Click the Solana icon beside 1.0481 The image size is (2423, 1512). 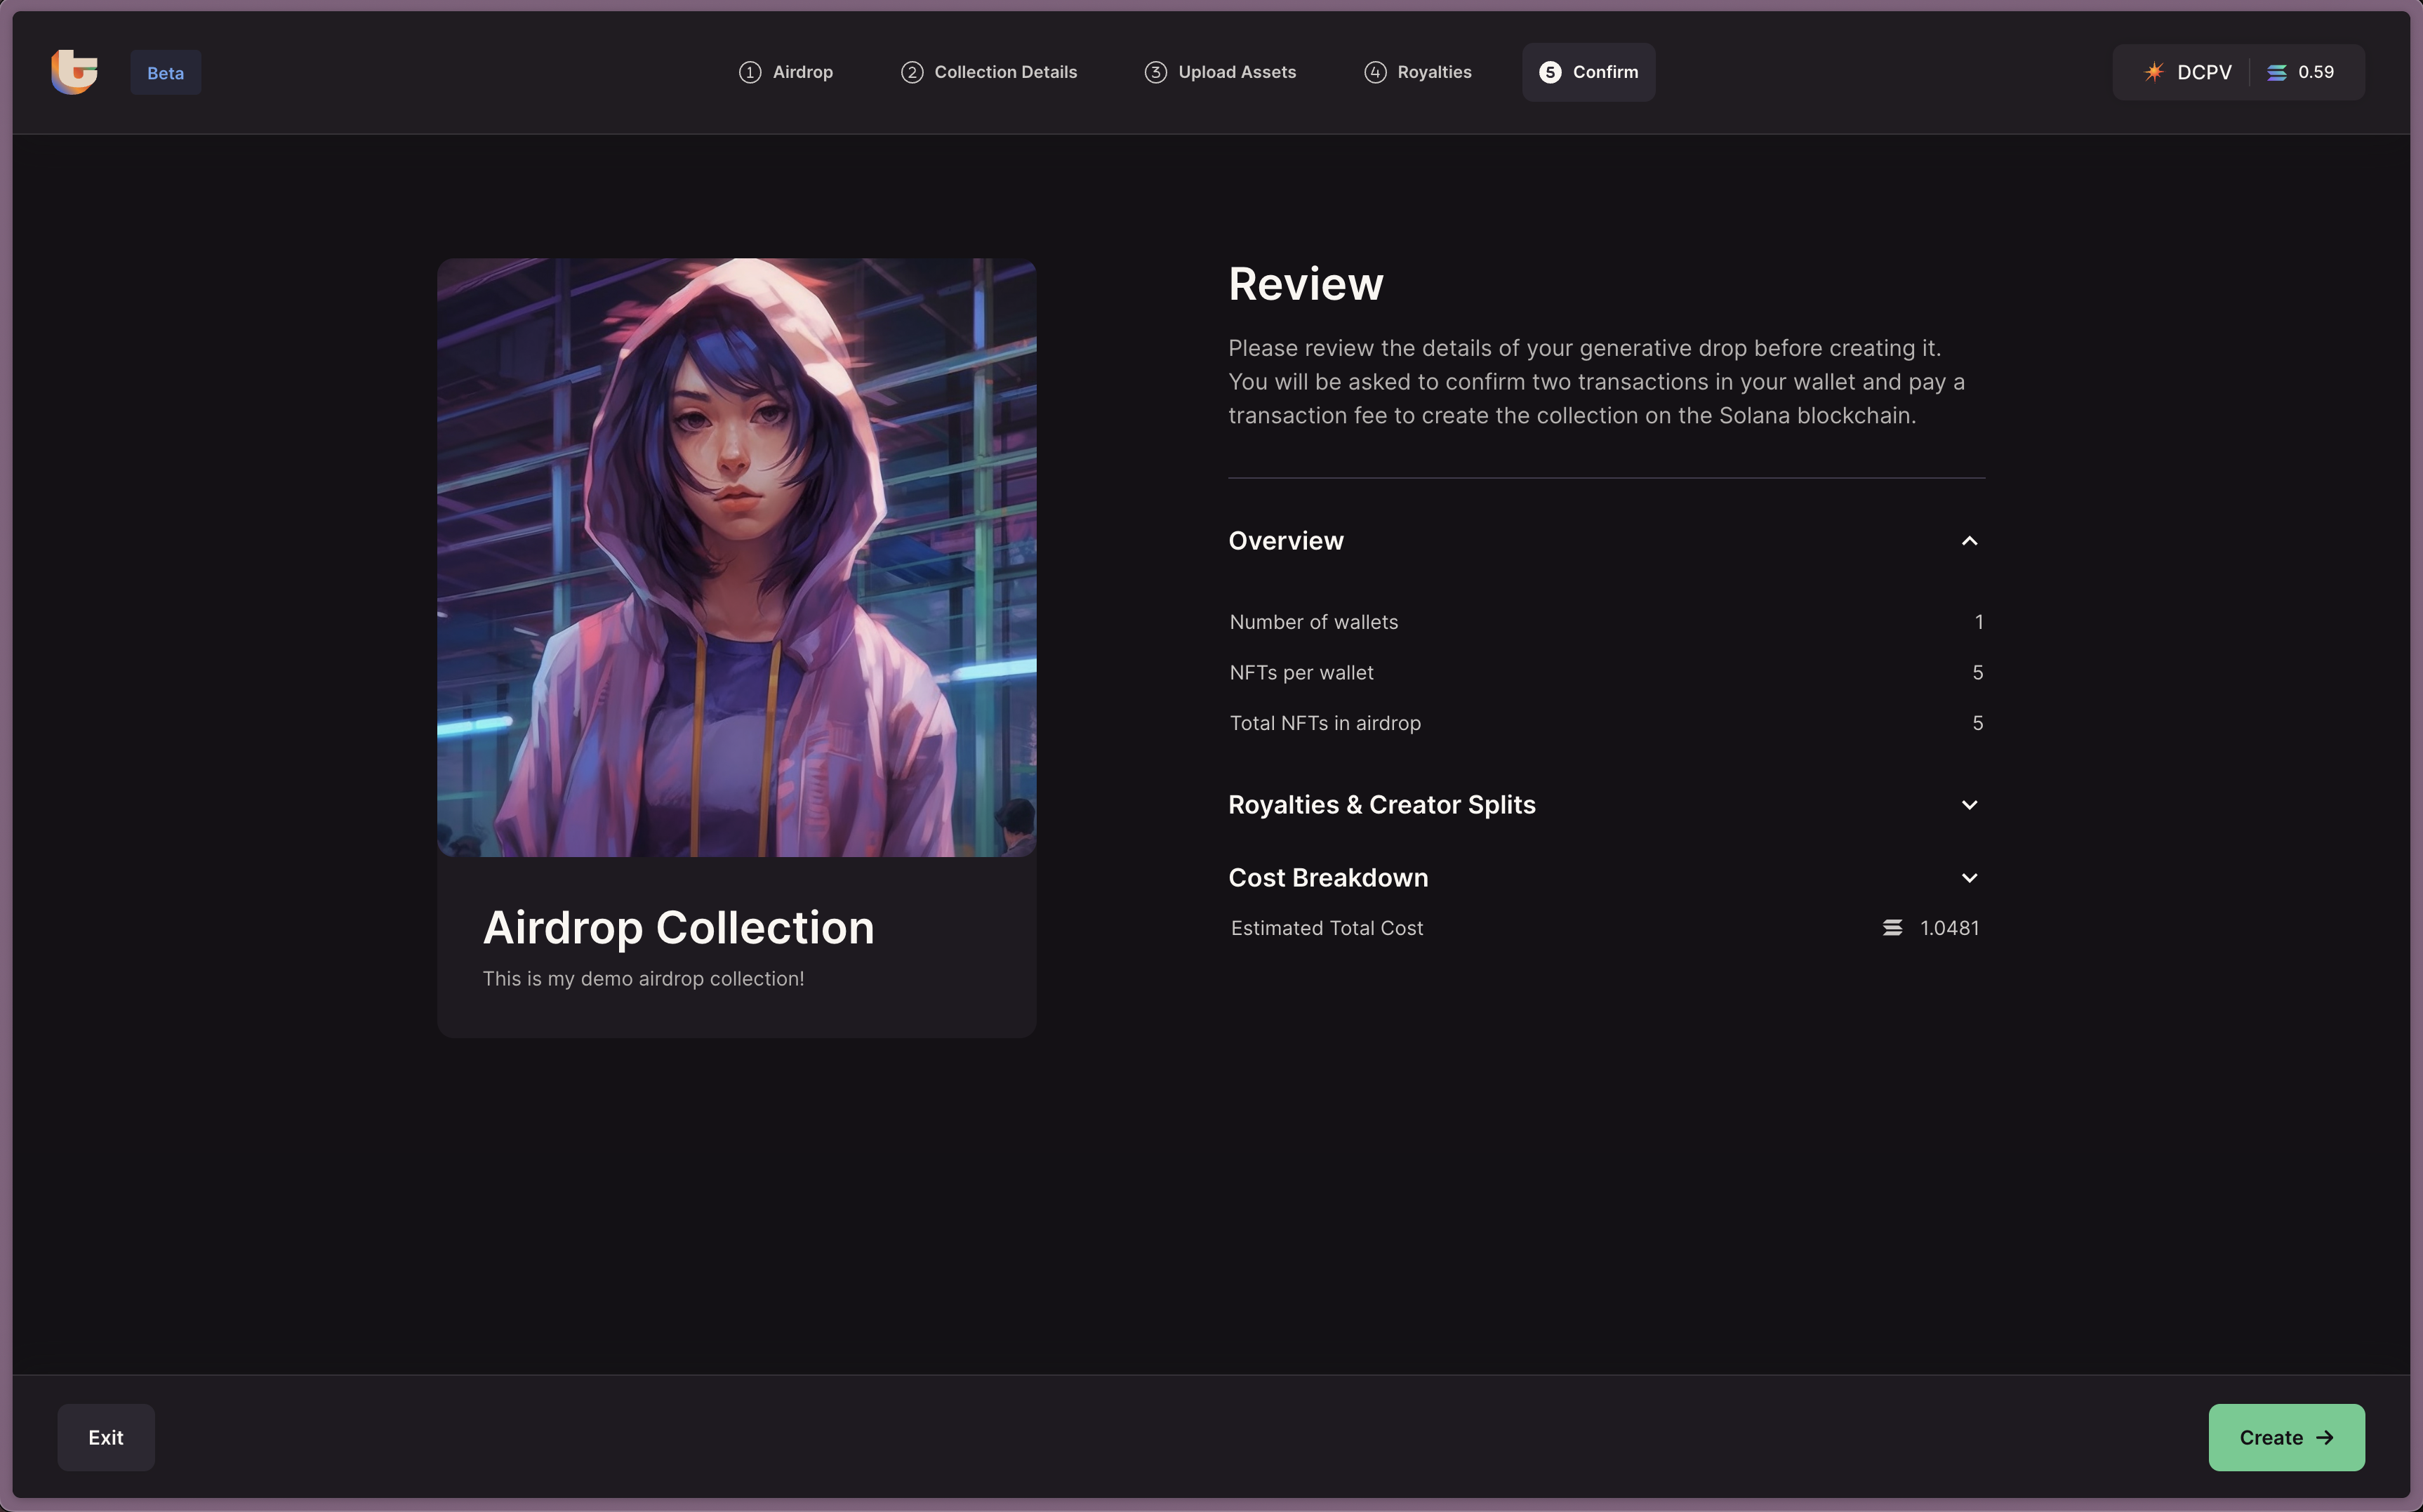1892,928
